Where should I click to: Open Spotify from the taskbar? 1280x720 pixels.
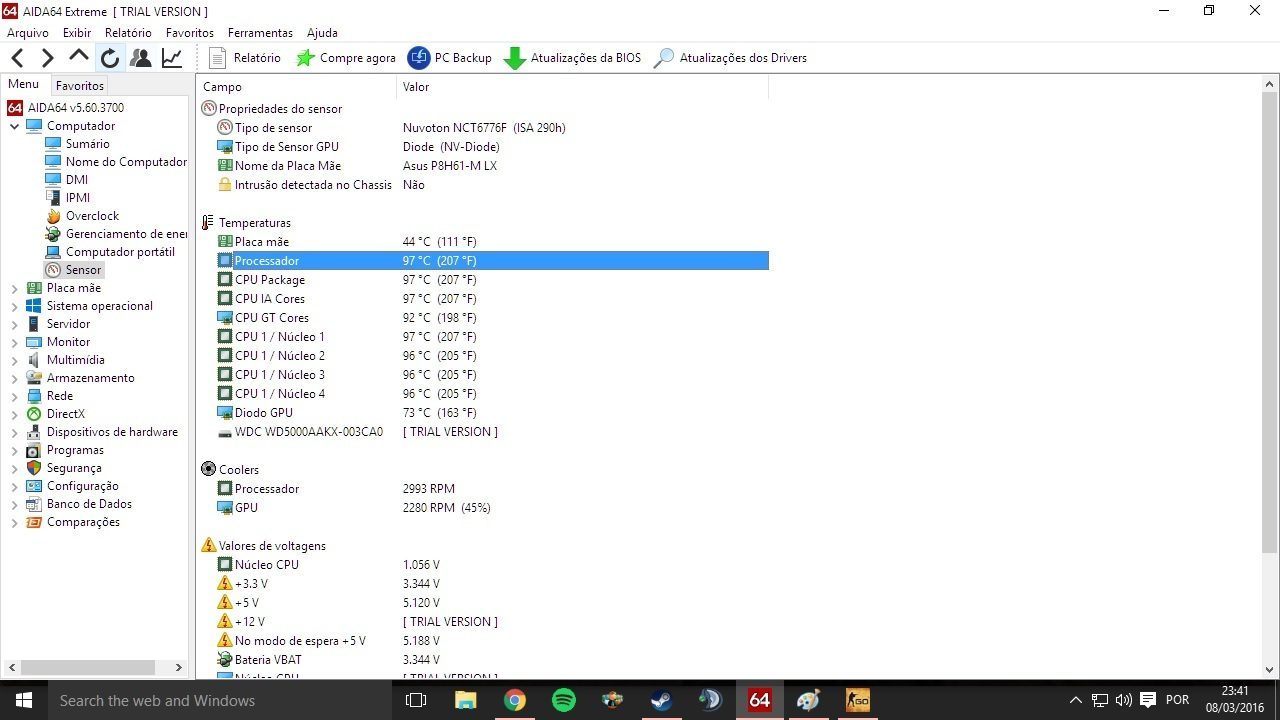(564, 700)
